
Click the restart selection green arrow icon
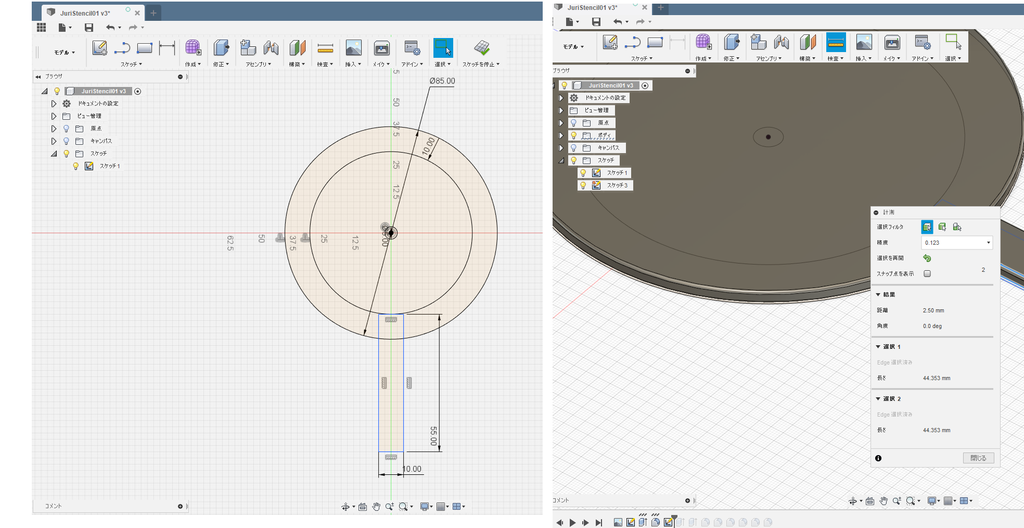pos(927,258)
